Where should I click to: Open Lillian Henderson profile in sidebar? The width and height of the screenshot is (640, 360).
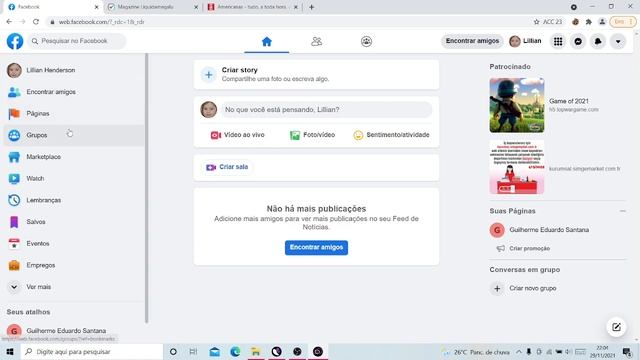tap(73, 70)
